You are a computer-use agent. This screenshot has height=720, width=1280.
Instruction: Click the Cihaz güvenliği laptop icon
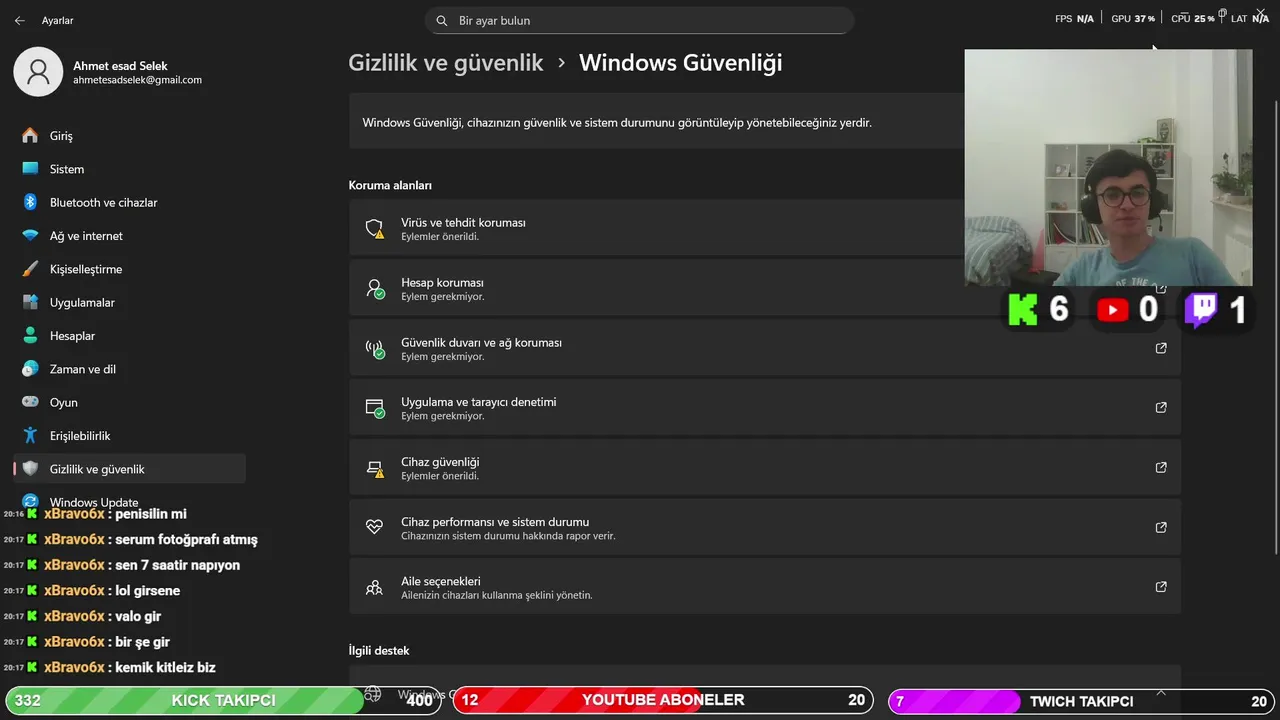(x=375, y=468)
